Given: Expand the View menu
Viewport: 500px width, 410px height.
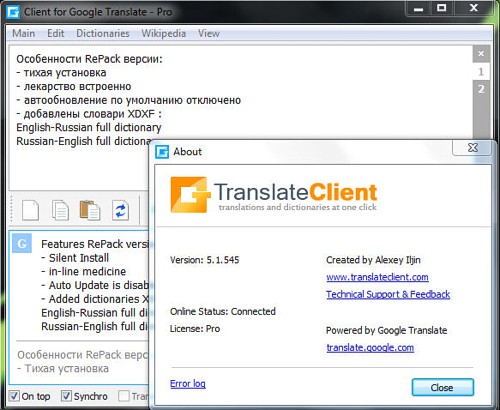Looking at the screenshot, I should (x=209, y=33).
